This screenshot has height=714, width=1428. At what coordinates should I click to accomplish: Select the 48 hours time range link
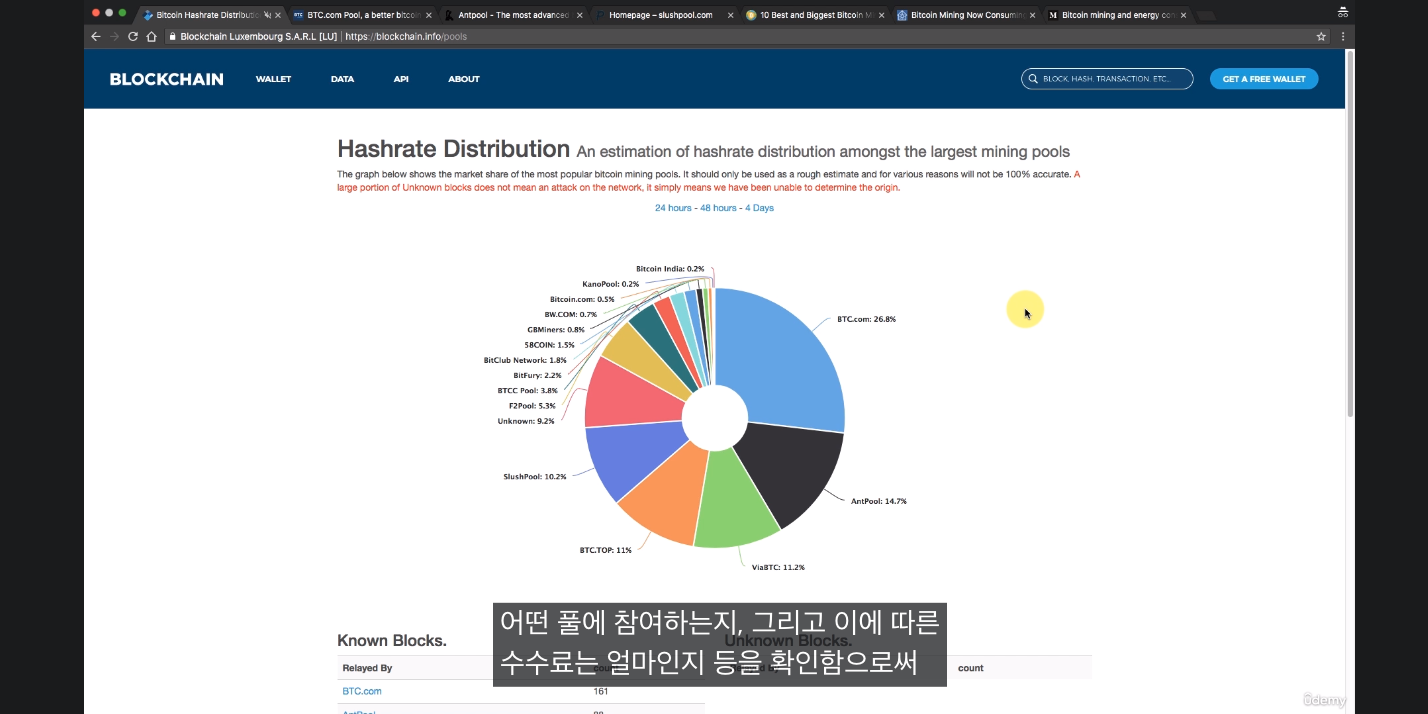pos(718,208)
